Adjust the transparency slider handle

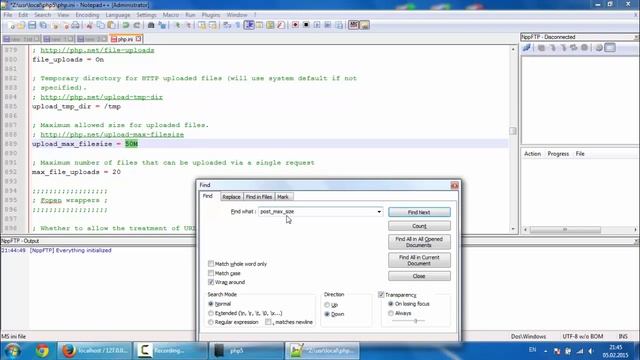416,321
